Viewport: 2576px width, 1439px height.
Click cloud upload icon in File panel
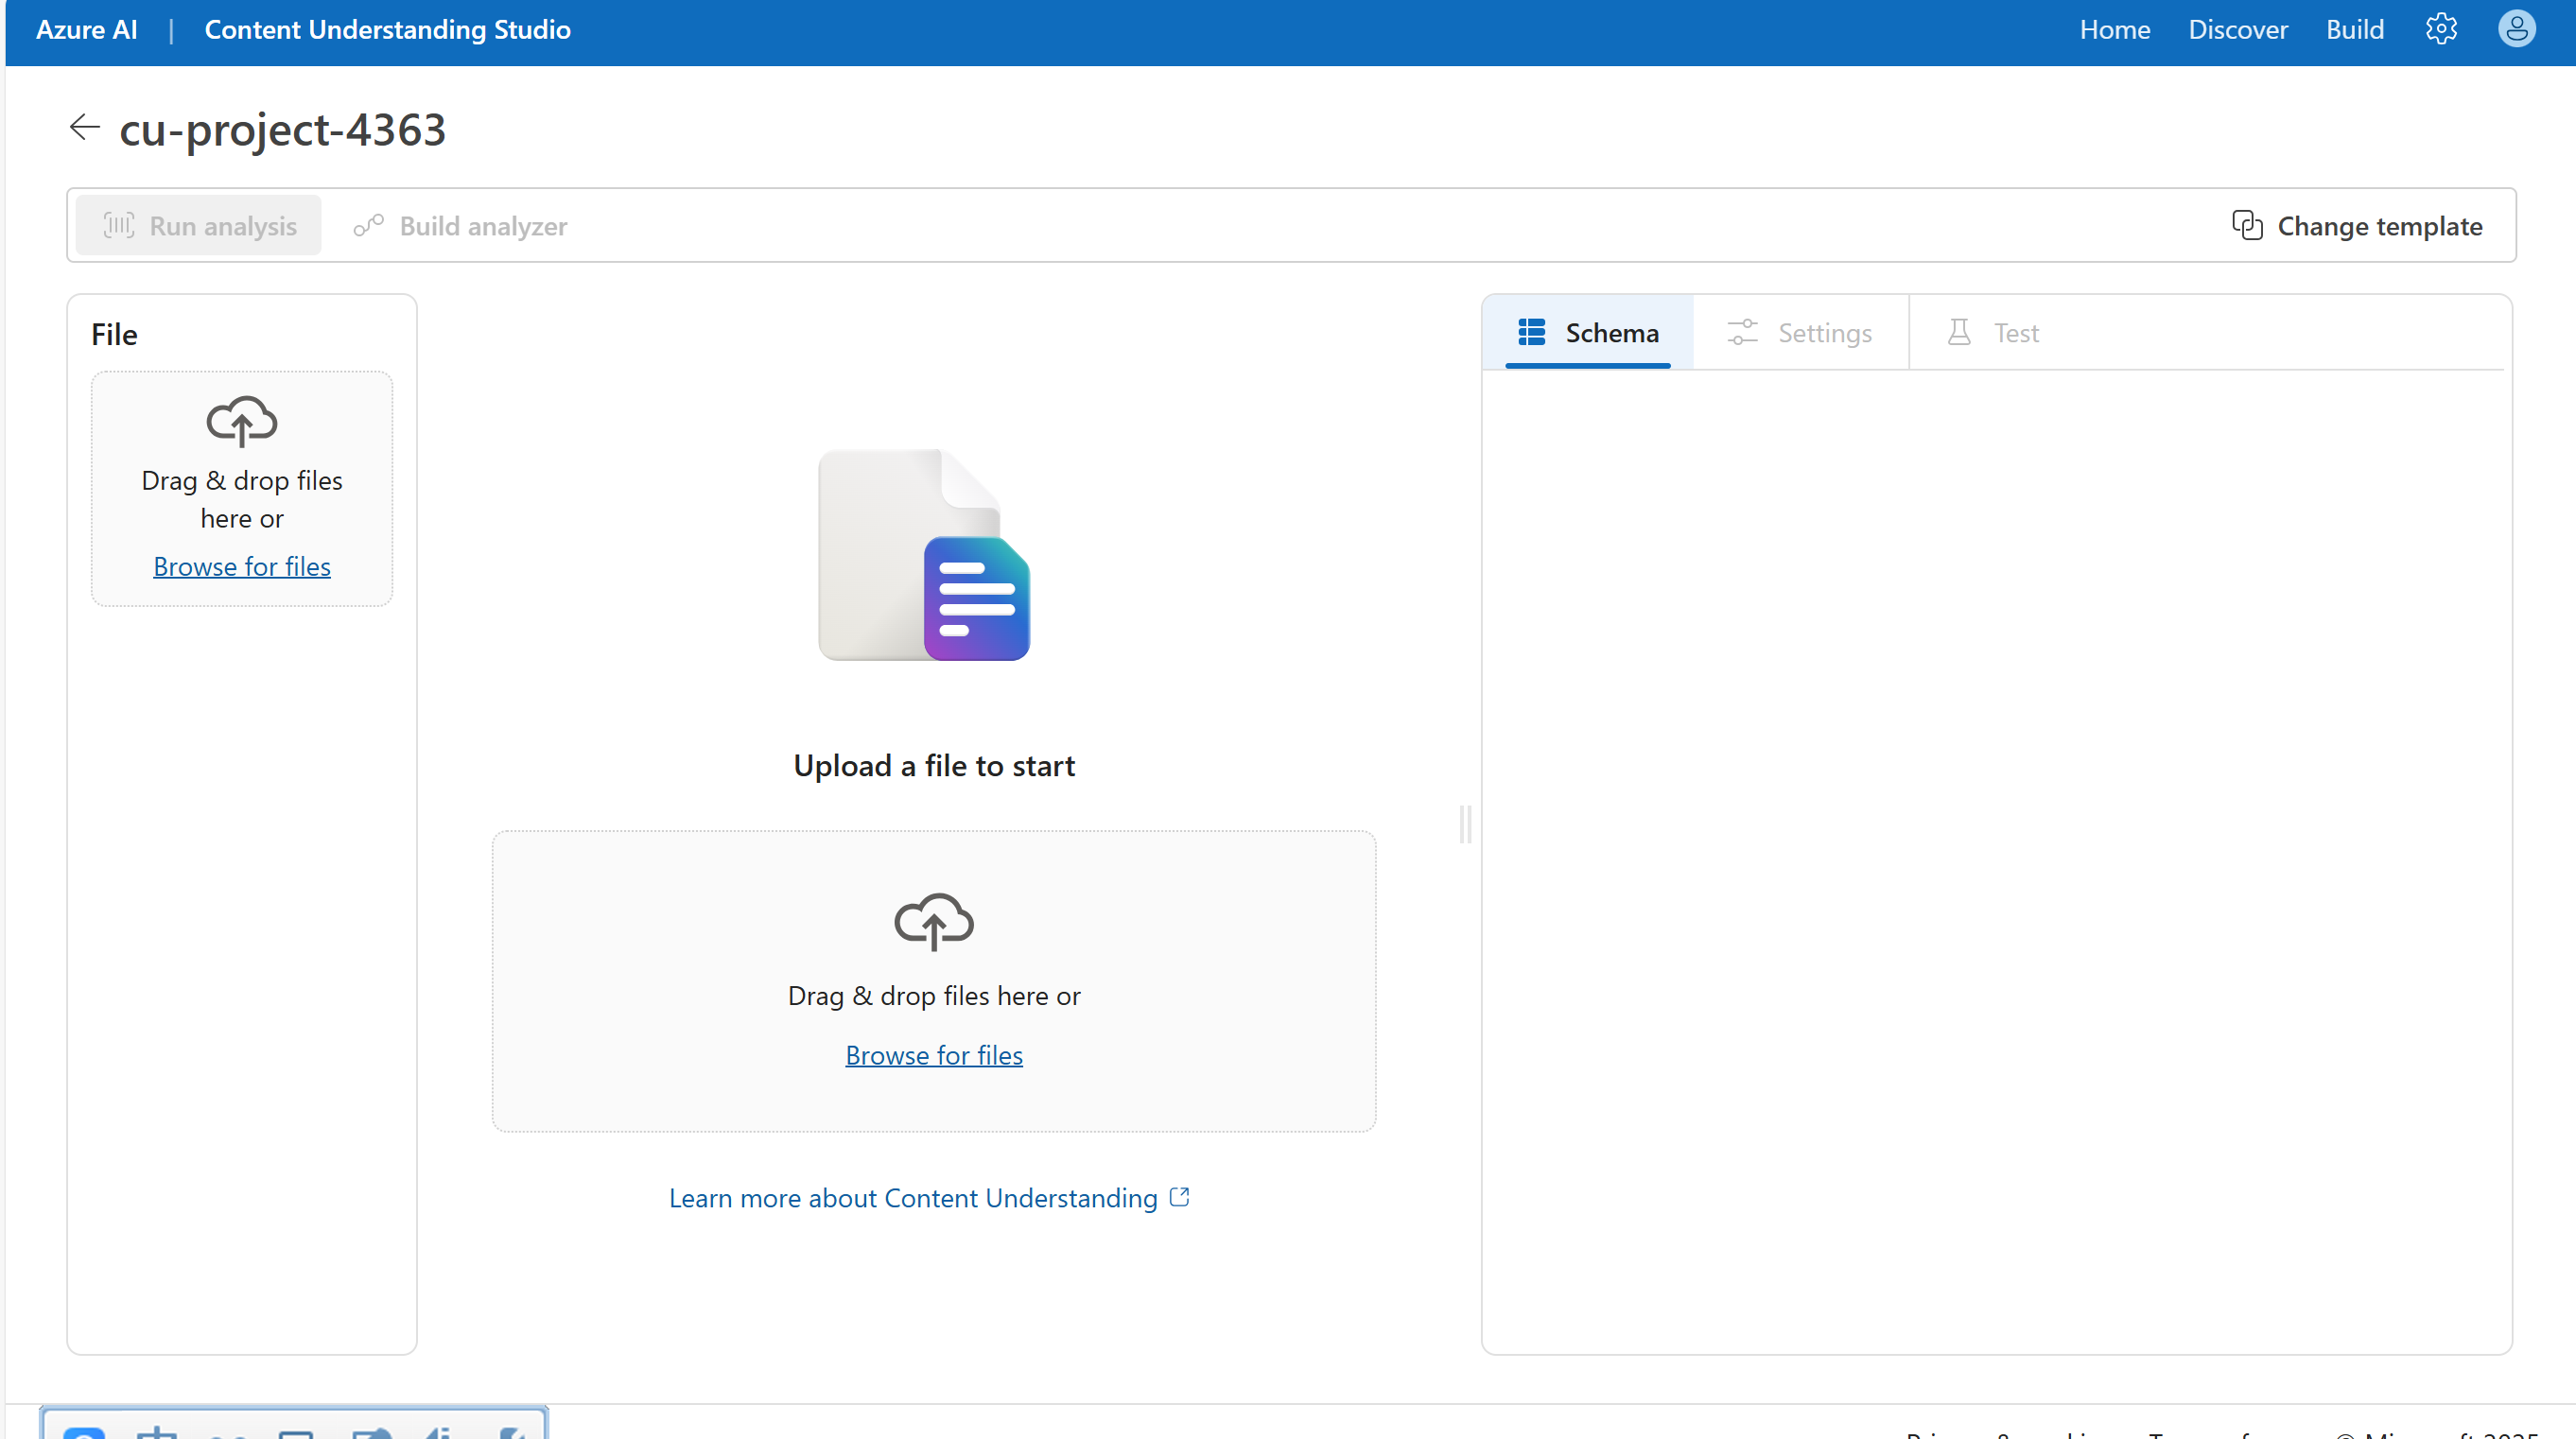click(242, 421)
